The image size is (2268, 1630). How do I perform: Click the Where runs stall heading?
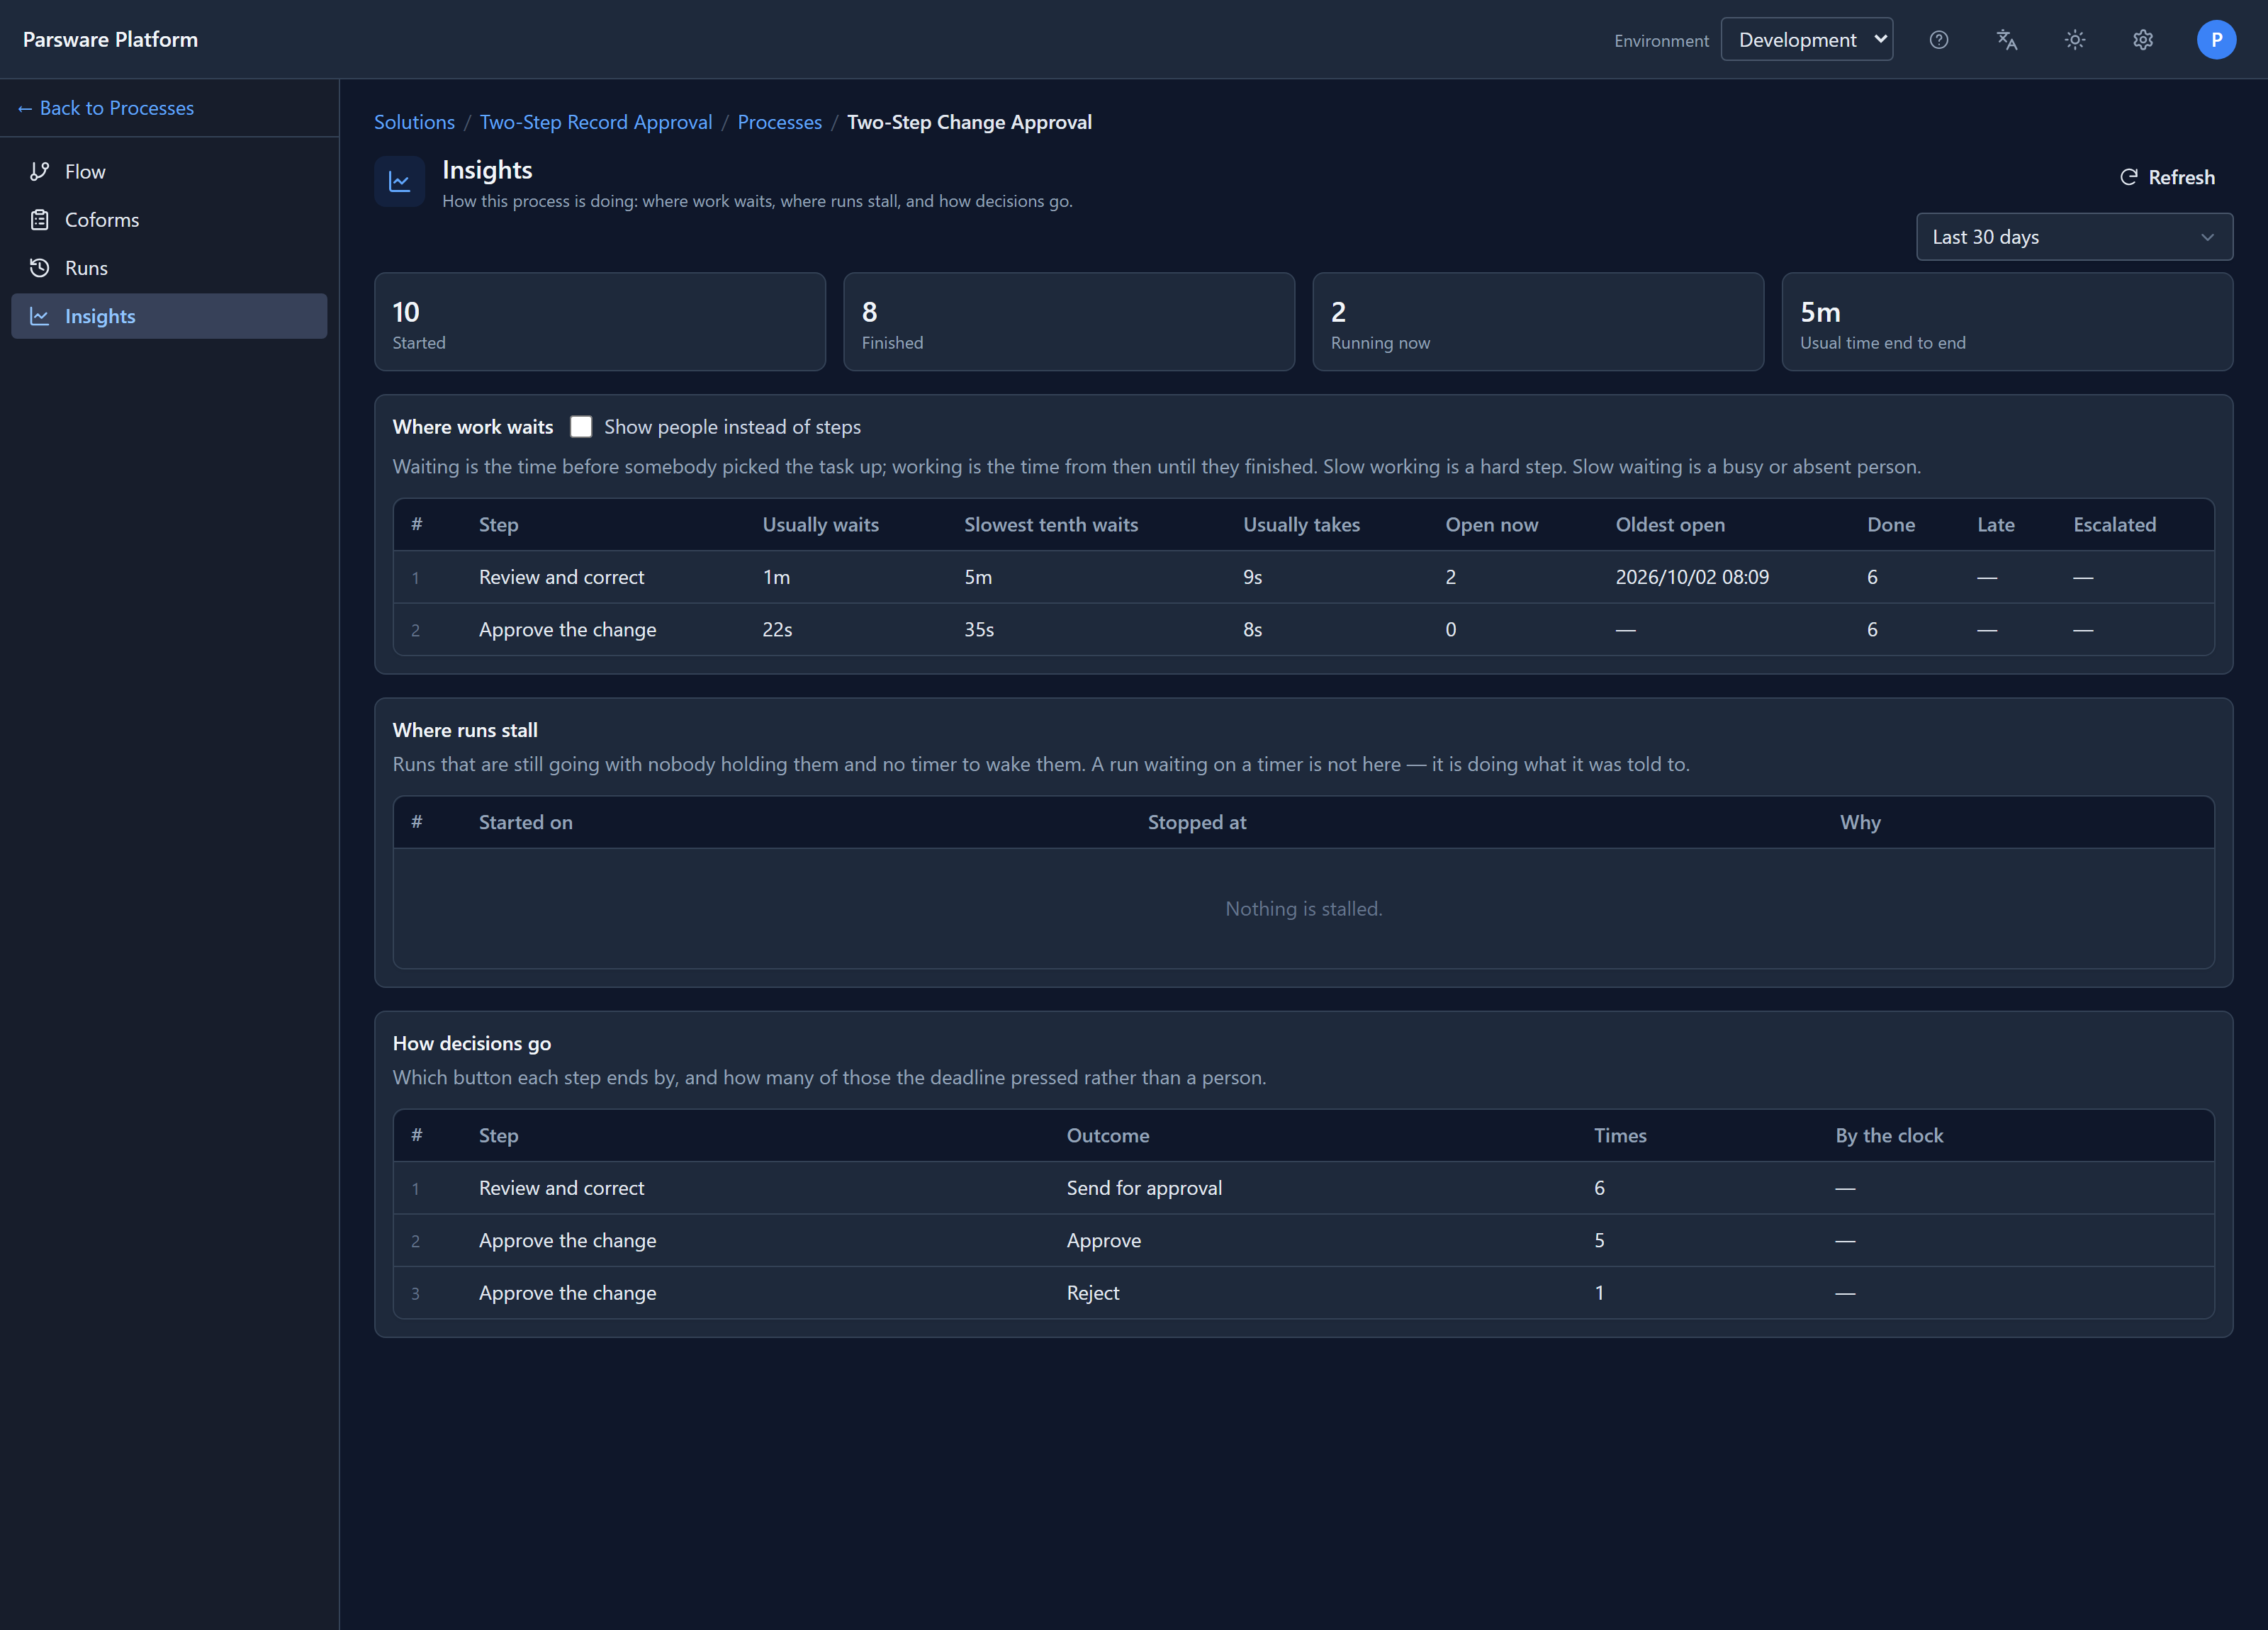click(x=465, y=730)
